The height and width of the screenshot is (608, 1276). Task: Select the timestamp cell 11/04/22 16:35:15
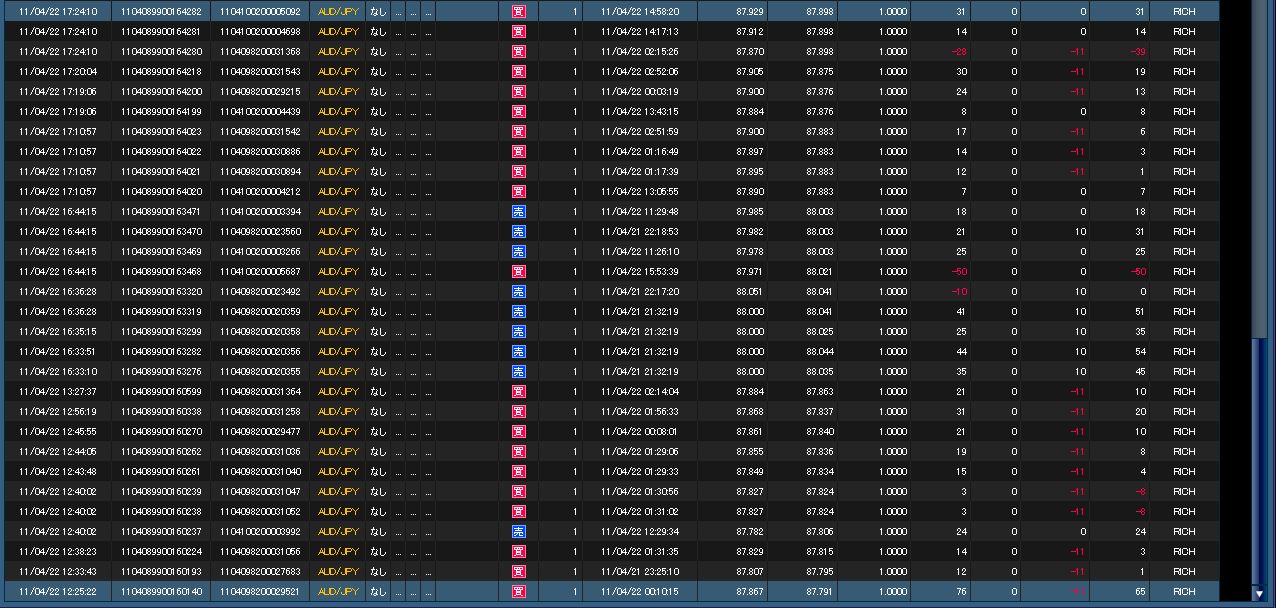(58, 332)
